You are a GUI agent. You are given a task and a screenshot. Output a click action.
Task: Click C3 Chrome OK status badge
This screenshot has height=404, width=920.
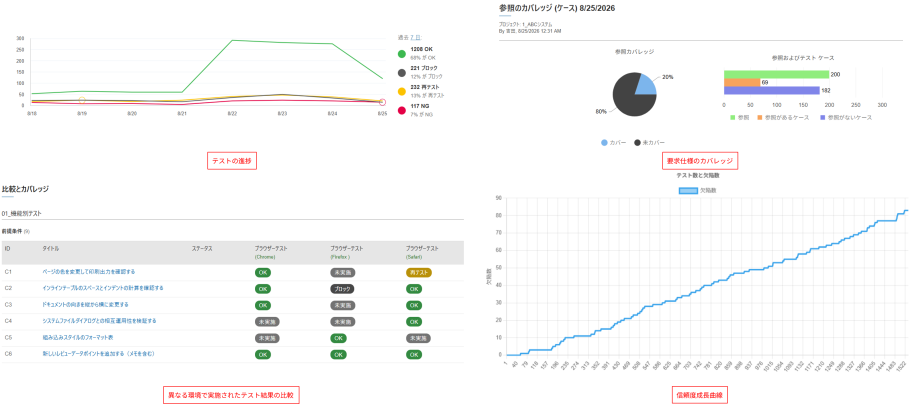(x=263, y=305)
